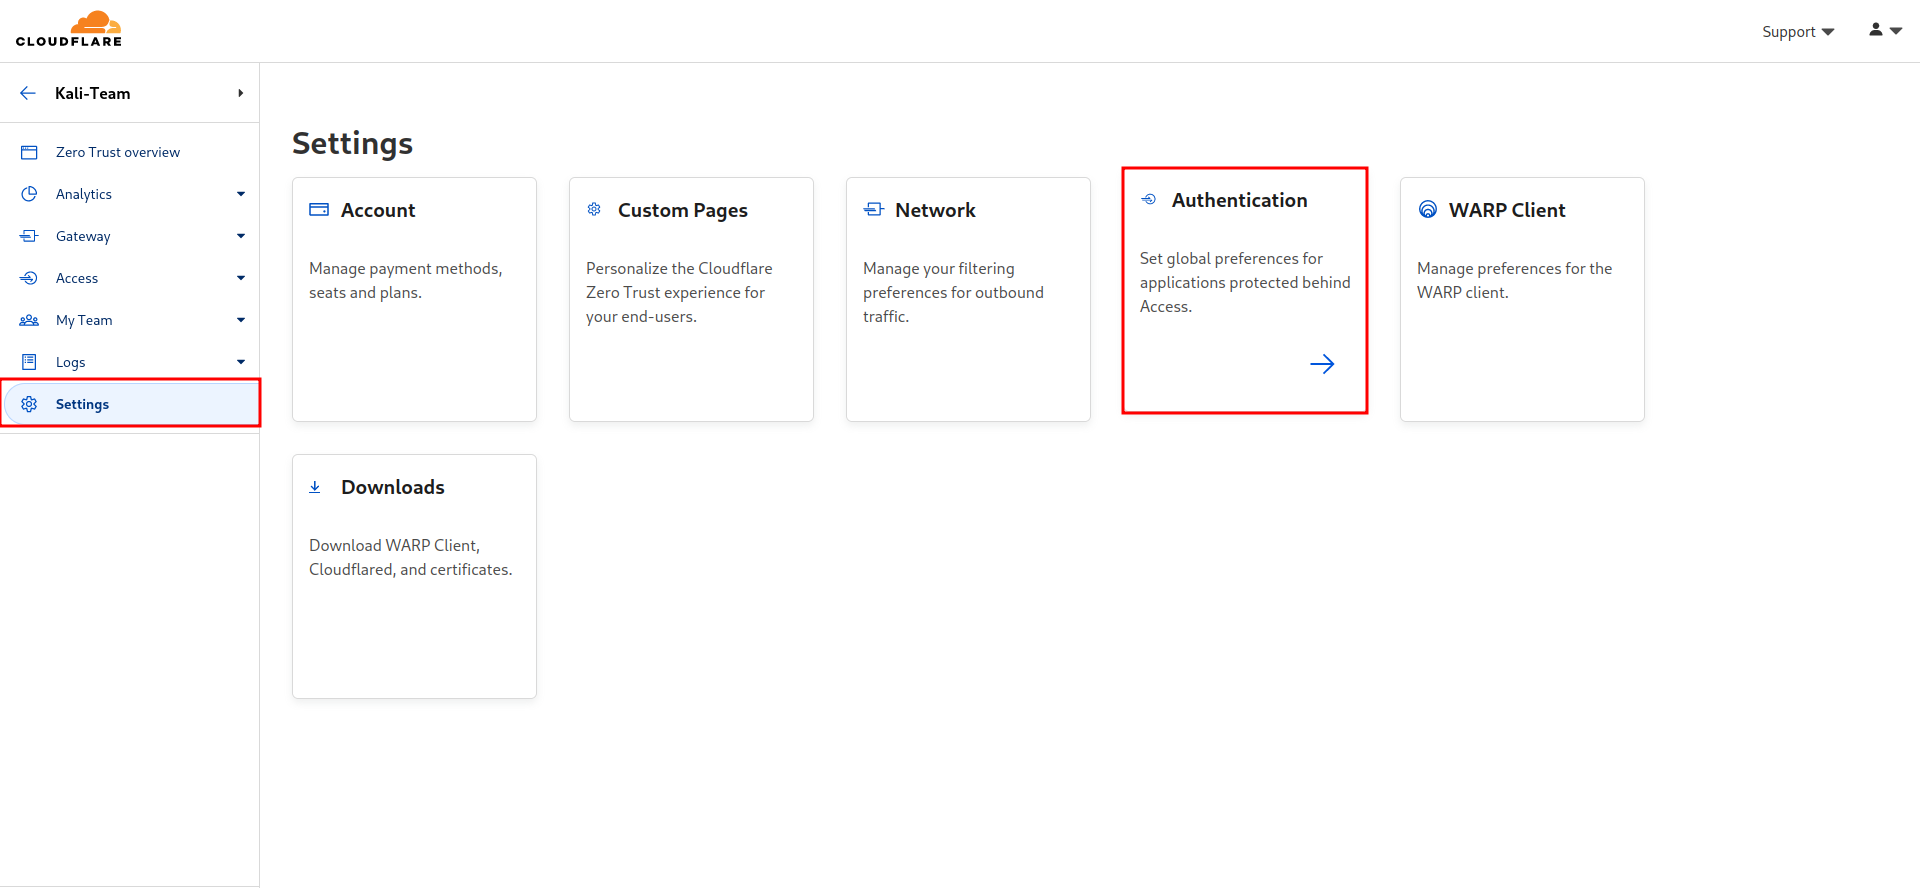The image size is (1920, 888).
Task: Expand the Analytics submenu chevron
Action: (x=241, y=194)
